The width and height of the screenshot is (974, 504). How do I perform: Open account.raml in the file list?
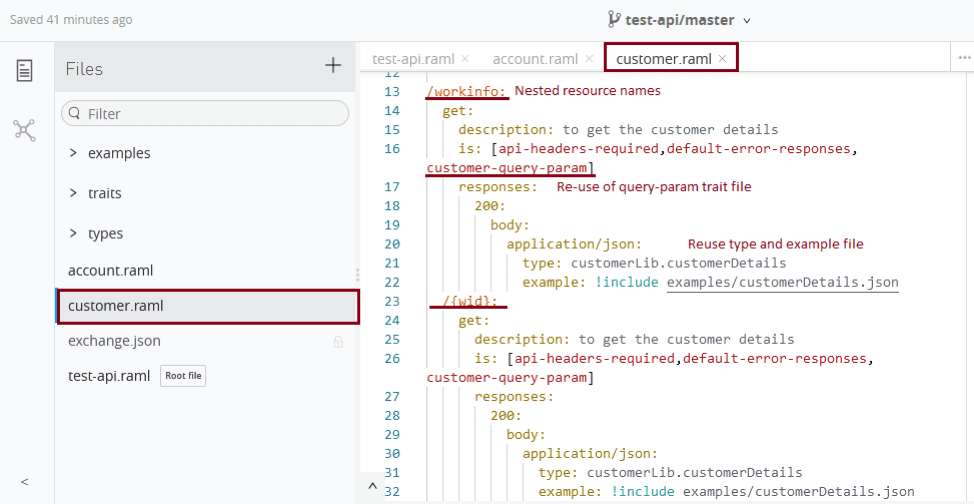(x=111, y=271)
